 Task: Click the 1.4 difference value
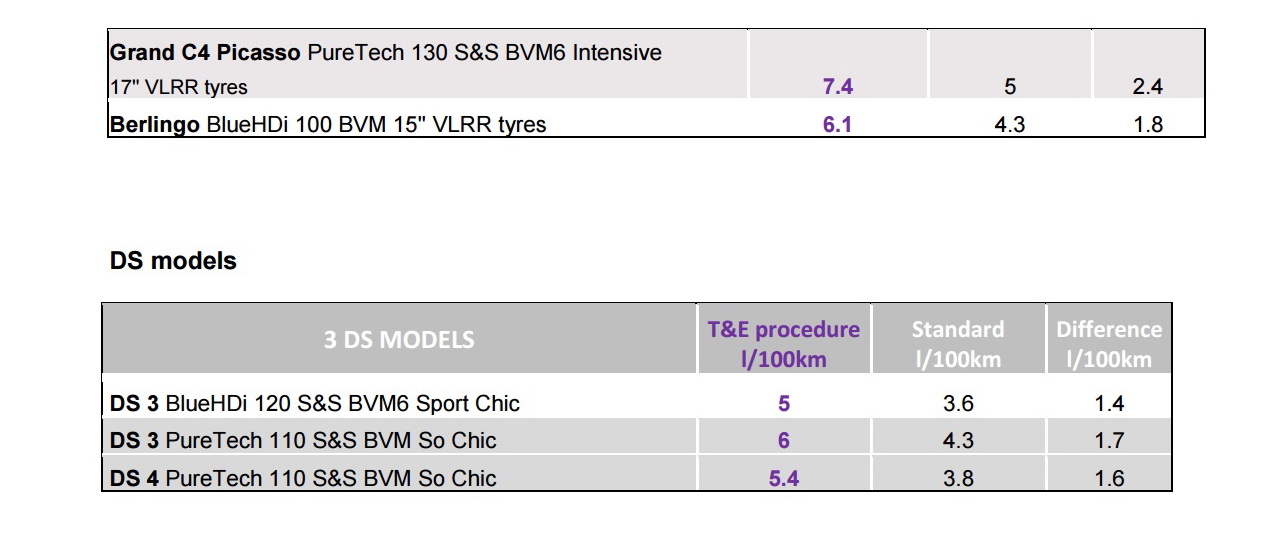(x=1109, y=403)
